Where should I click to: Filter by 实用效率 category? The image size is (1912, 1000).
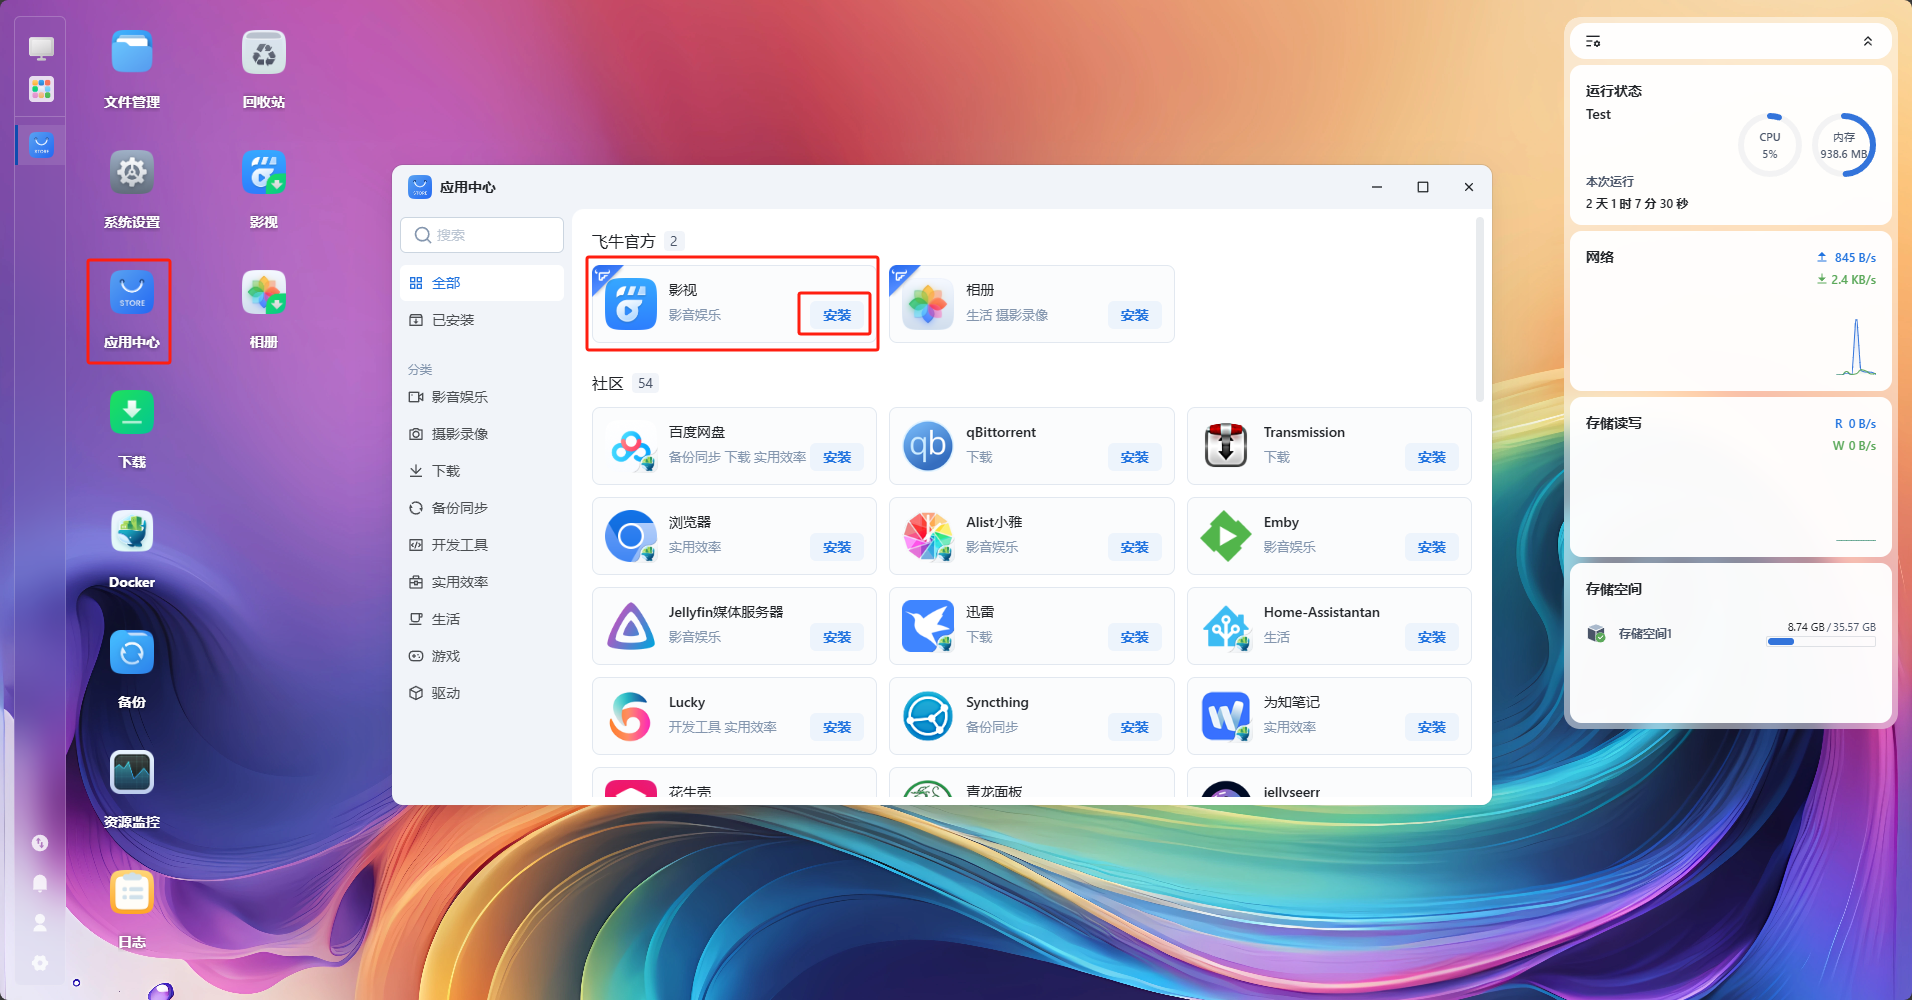click(482, 582)
